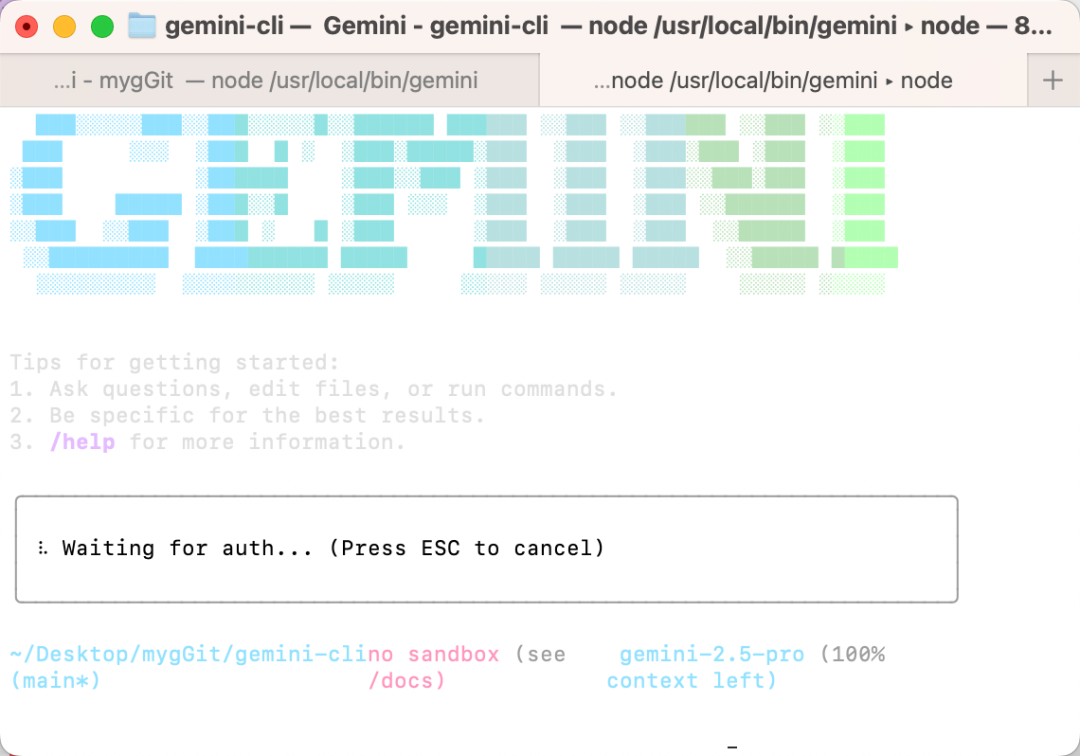Click the 100% context left indicator
Screen dimensions: 1080x756
point(746,667)
